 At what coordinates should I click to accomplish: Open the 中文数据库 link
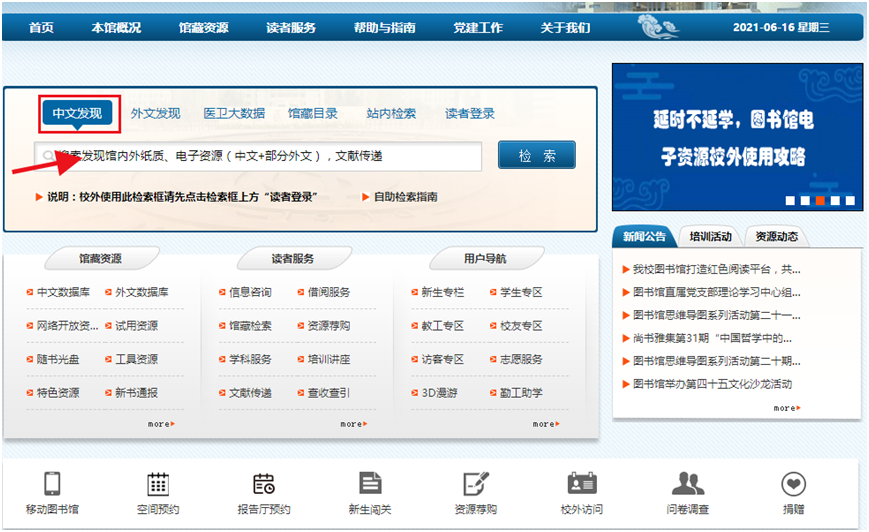click(x=63, y=292)
